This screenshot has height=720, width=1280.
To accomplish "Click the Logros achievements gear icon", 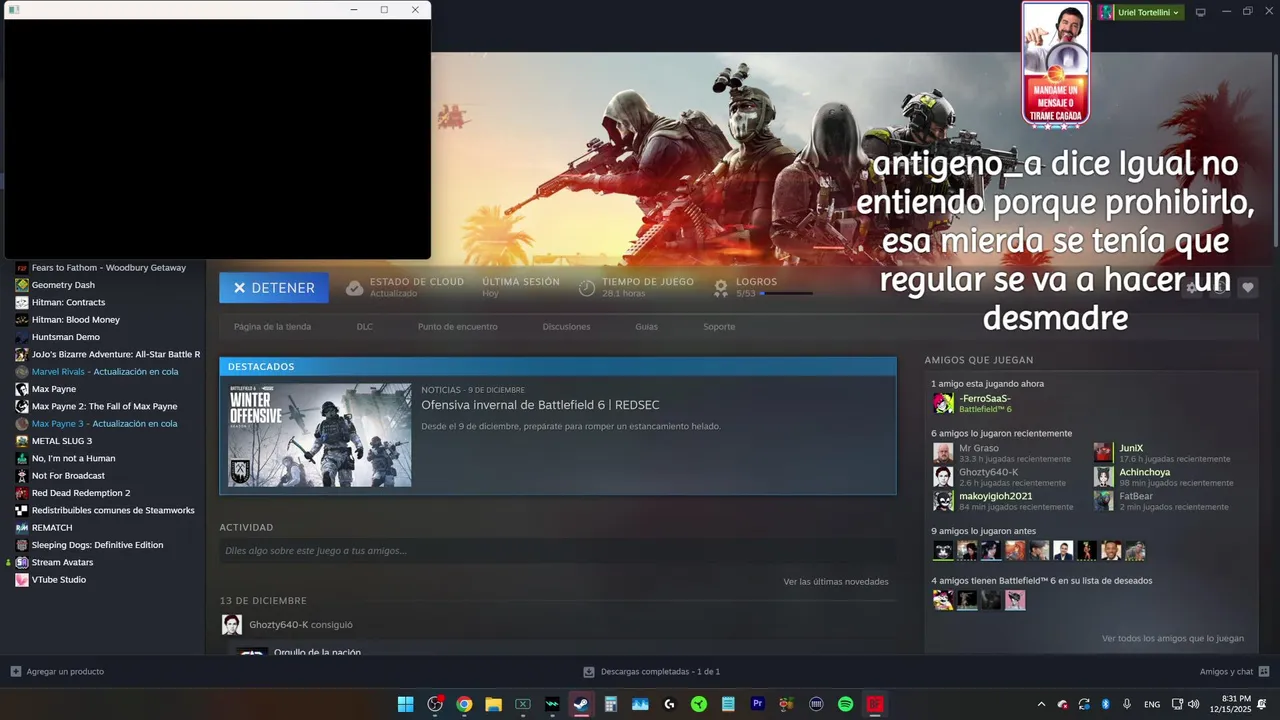I will click(x=720, y=288).
